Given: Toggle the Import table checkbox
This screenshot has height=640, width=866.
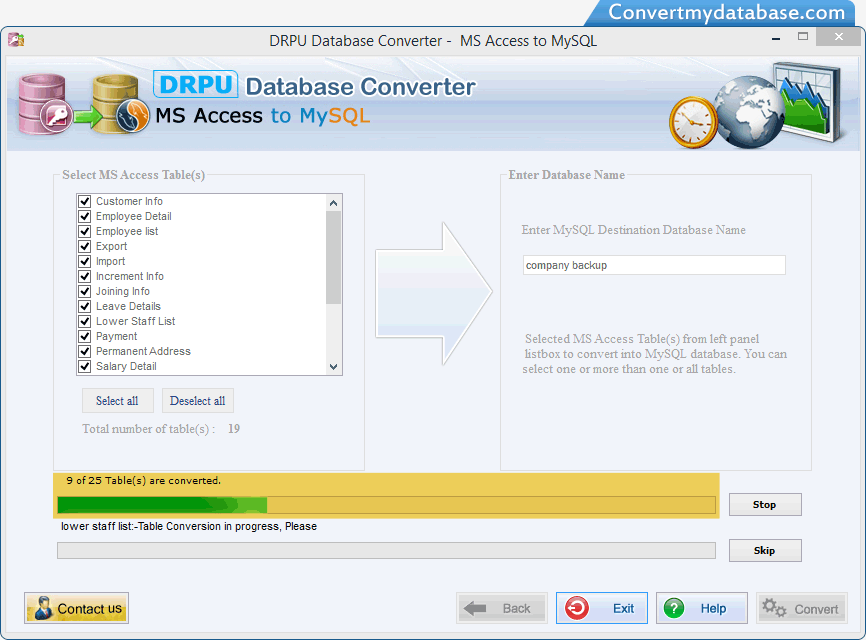Looking at the screenshot, I should (85, 261).
